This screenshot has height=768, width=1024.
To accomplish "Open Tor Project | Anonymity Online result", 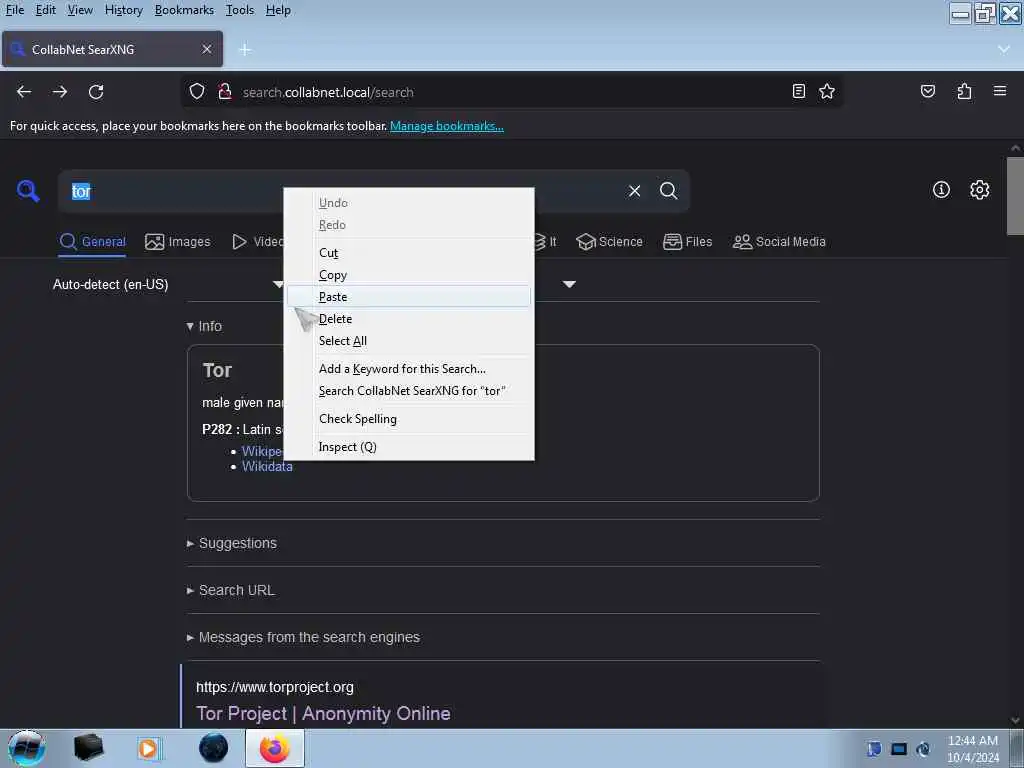I will [323, 714].
